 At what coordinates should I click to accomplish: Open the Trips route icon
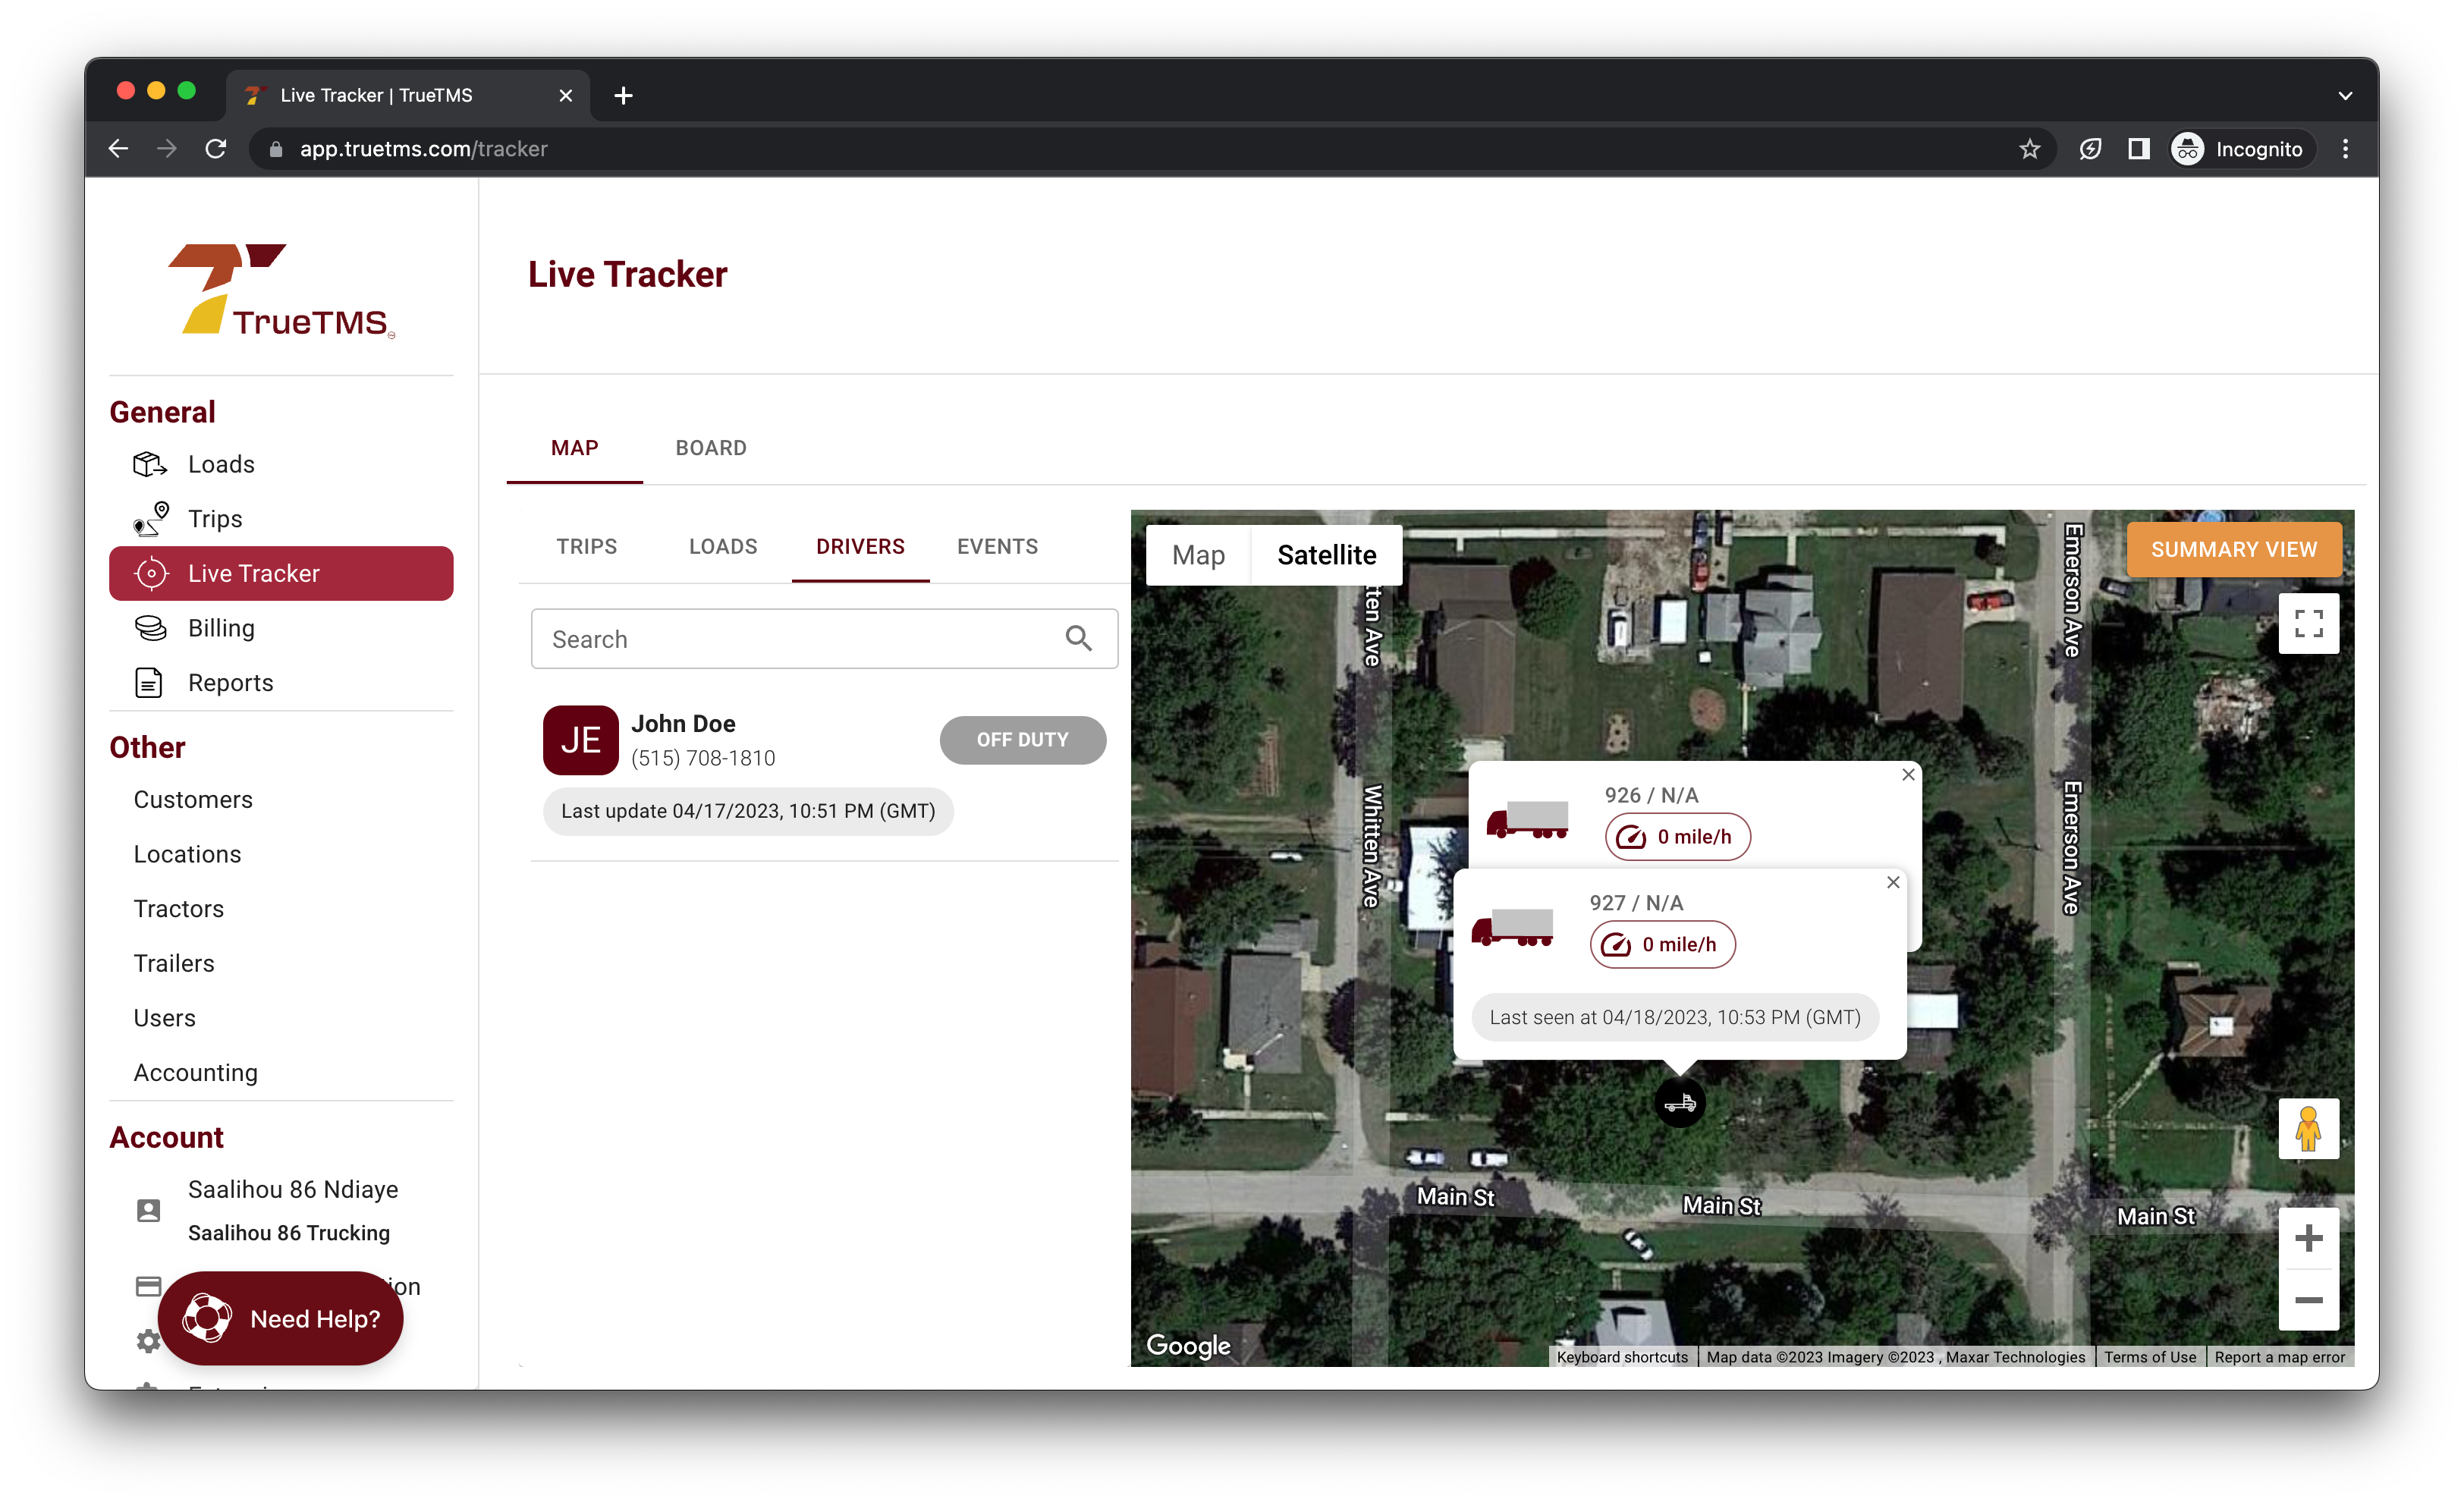pyautogui.click(x=150, y=519)
